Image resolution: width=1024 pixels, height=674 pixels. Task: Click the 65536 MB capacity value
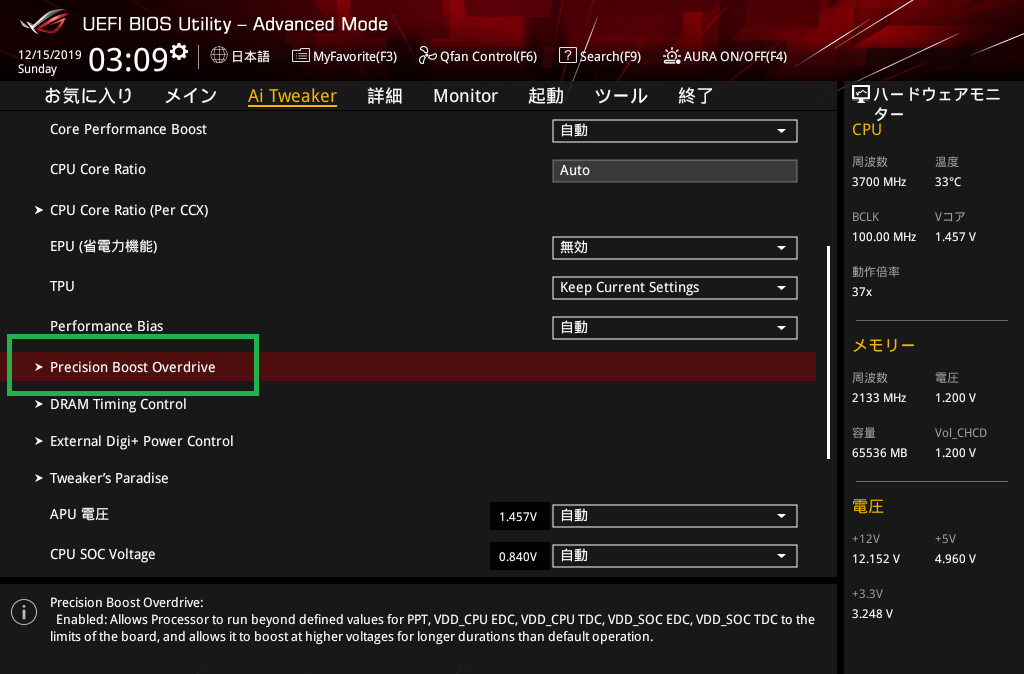point(879,453)
